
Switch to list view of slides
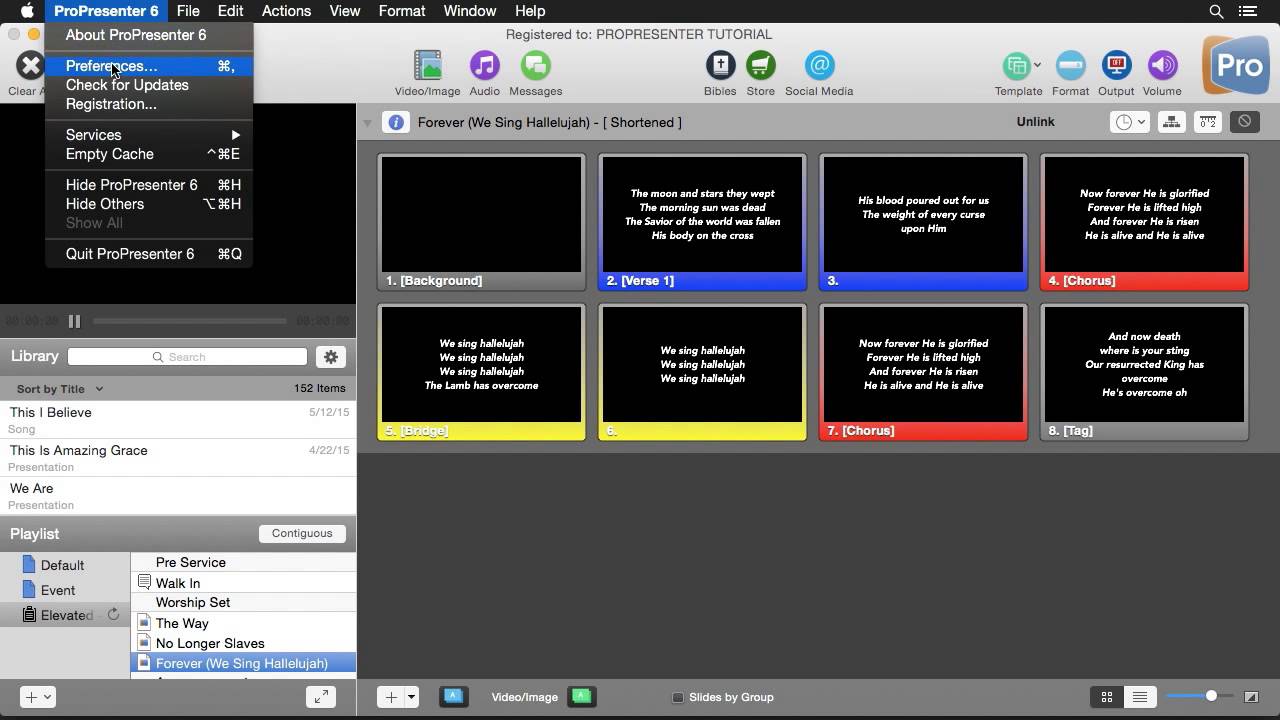point(1139,697)
